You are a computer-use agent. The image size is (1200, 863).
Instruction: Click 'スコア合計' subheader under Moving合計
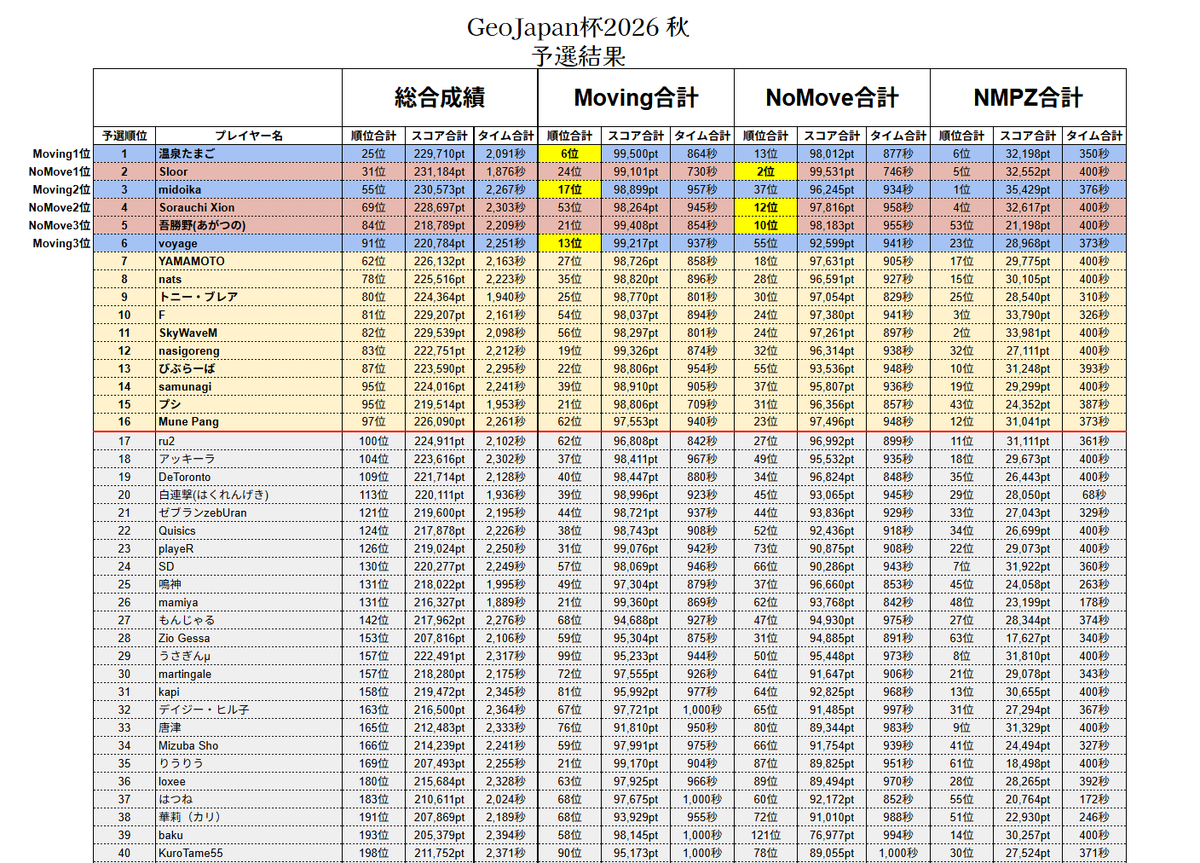[636, 136]
